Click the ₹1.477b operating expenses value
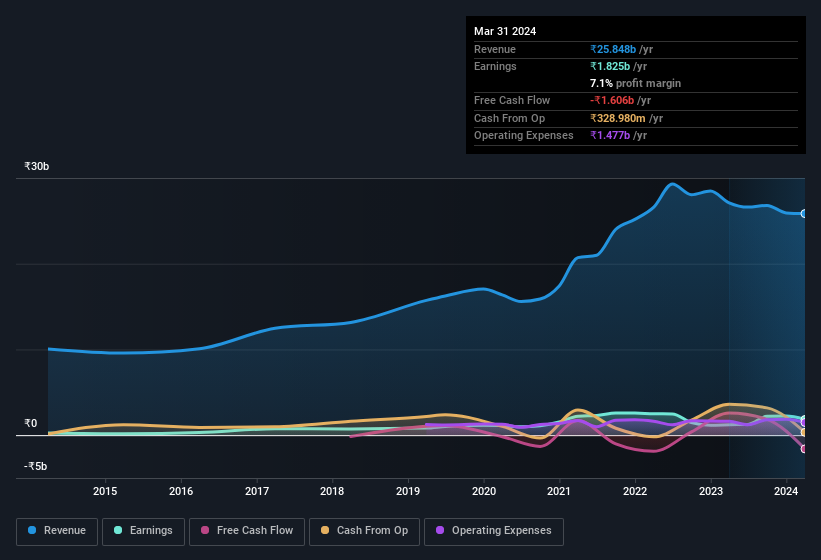 pyautogui.click(x=610, y=136)
